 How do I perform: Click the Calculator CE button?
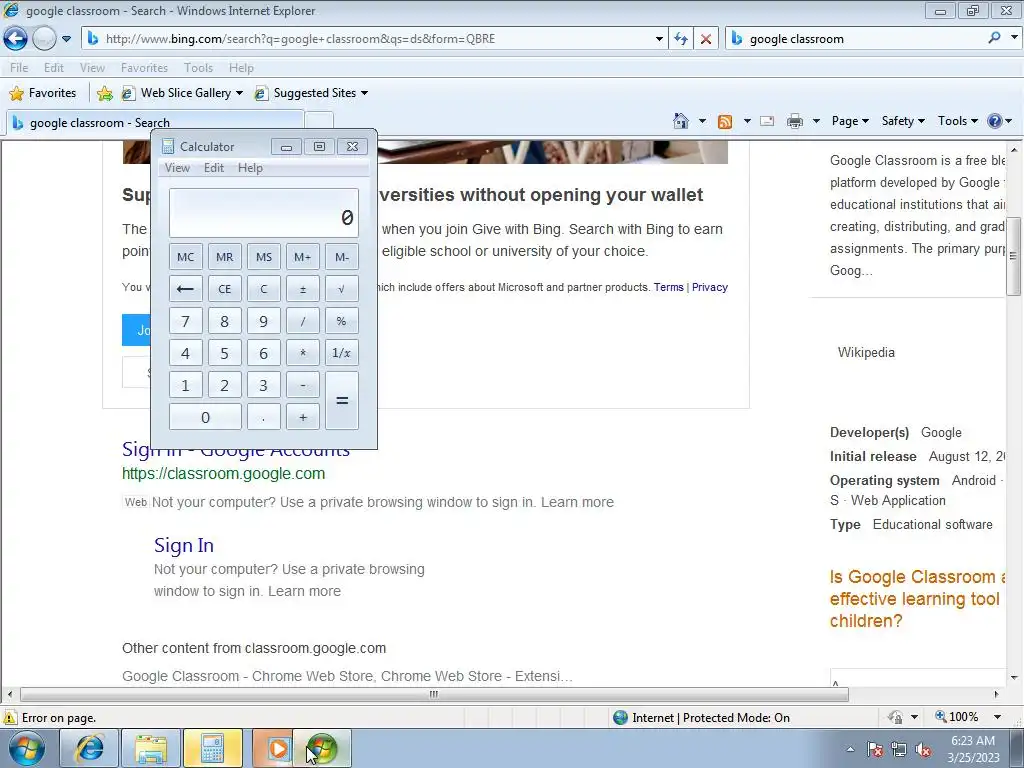(225, 289)
